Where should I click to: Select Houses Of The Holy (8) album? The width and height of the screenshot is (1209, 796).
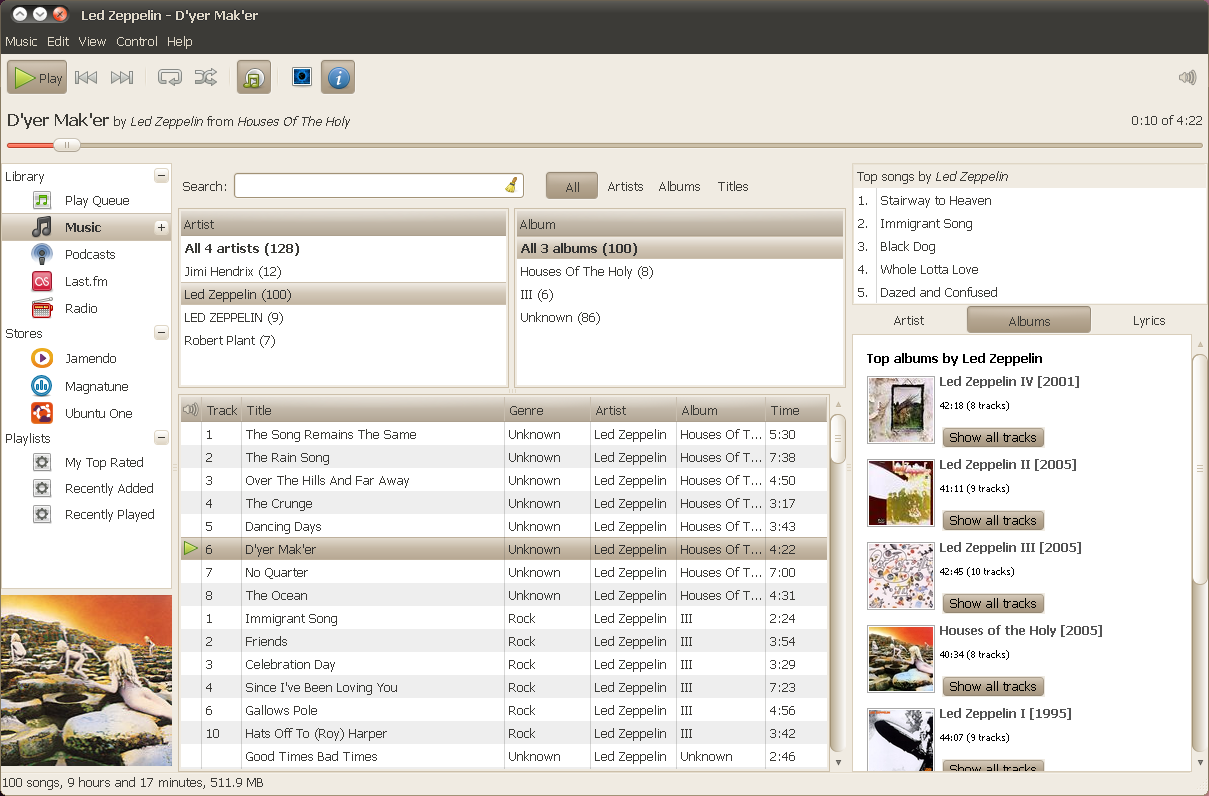click(680, 271)
